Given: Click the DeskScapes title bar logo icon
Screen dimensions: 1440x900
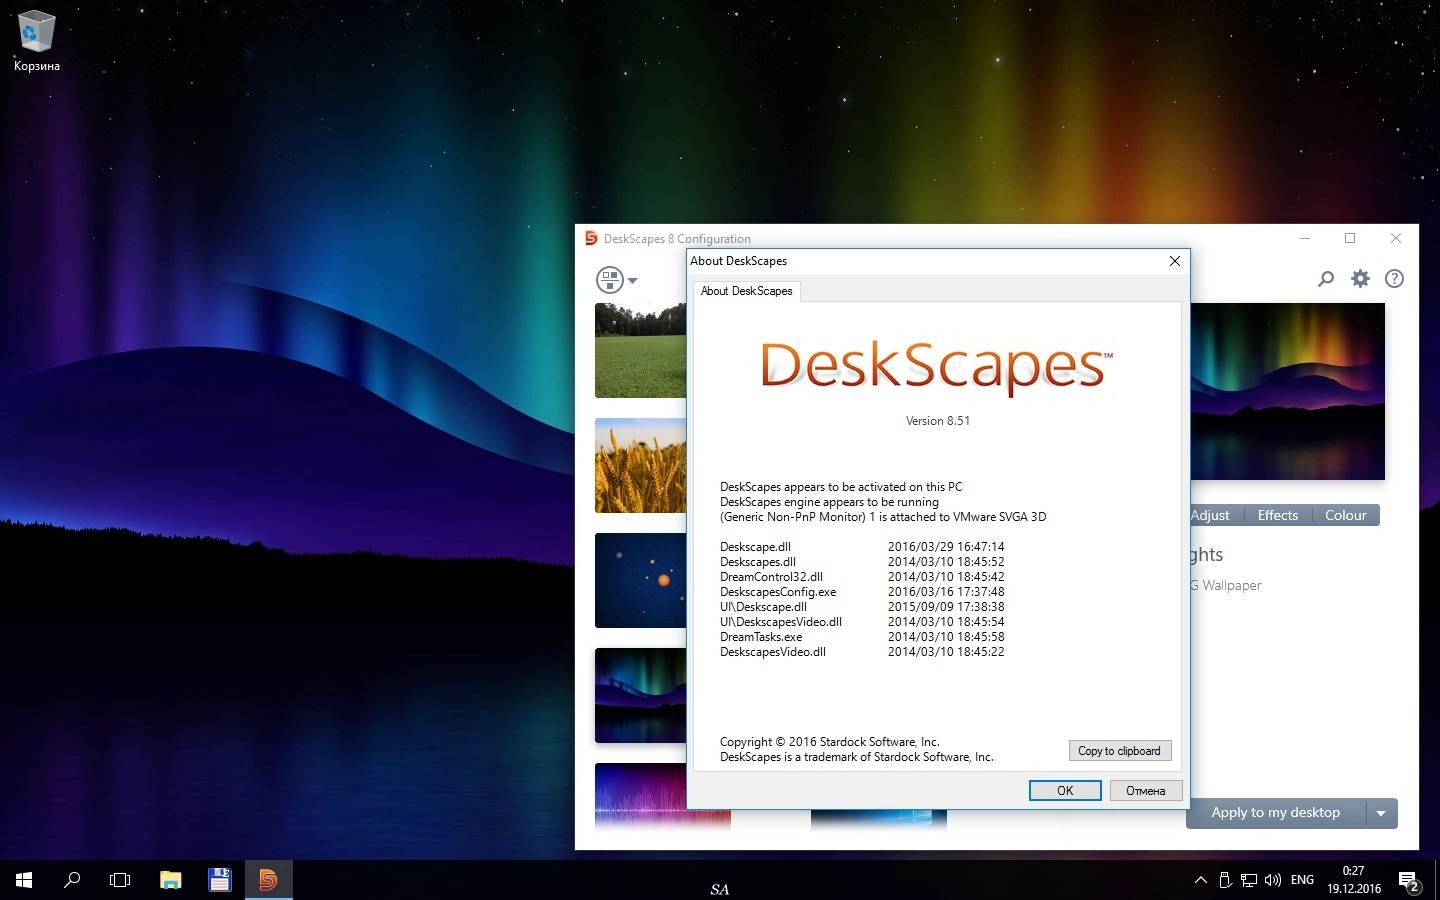Looking at the screenshot, I should [591, 238].
